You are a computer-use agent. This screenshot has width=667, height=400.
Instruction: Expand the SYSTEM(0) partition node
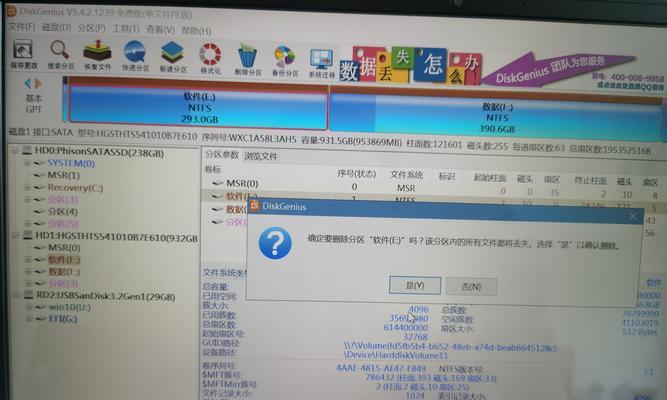point(27,163)
